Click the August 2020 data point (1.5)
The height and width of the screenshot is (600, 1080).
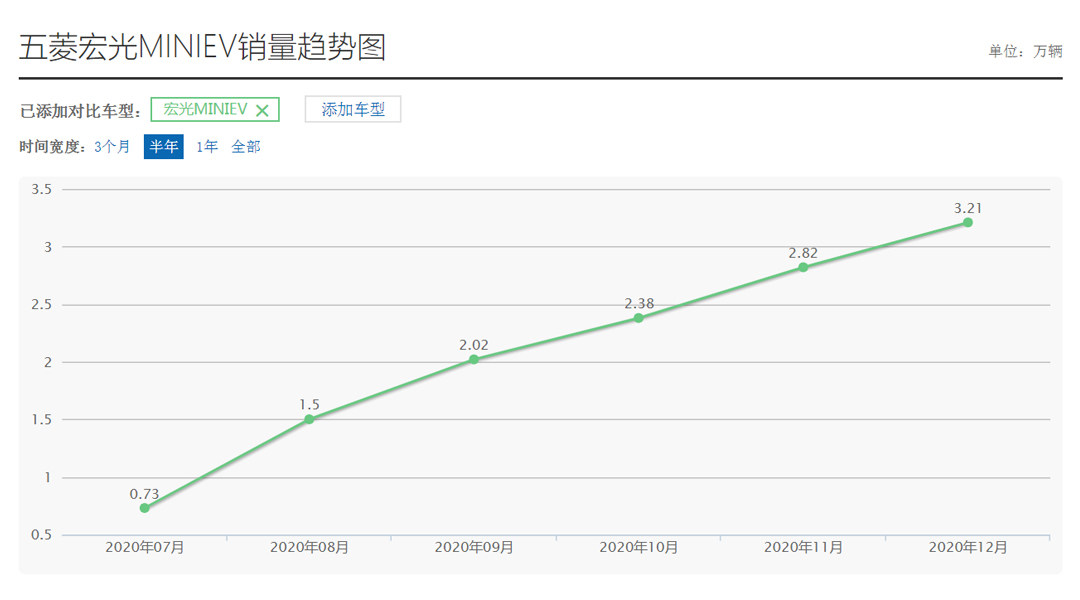coord(309,419)
